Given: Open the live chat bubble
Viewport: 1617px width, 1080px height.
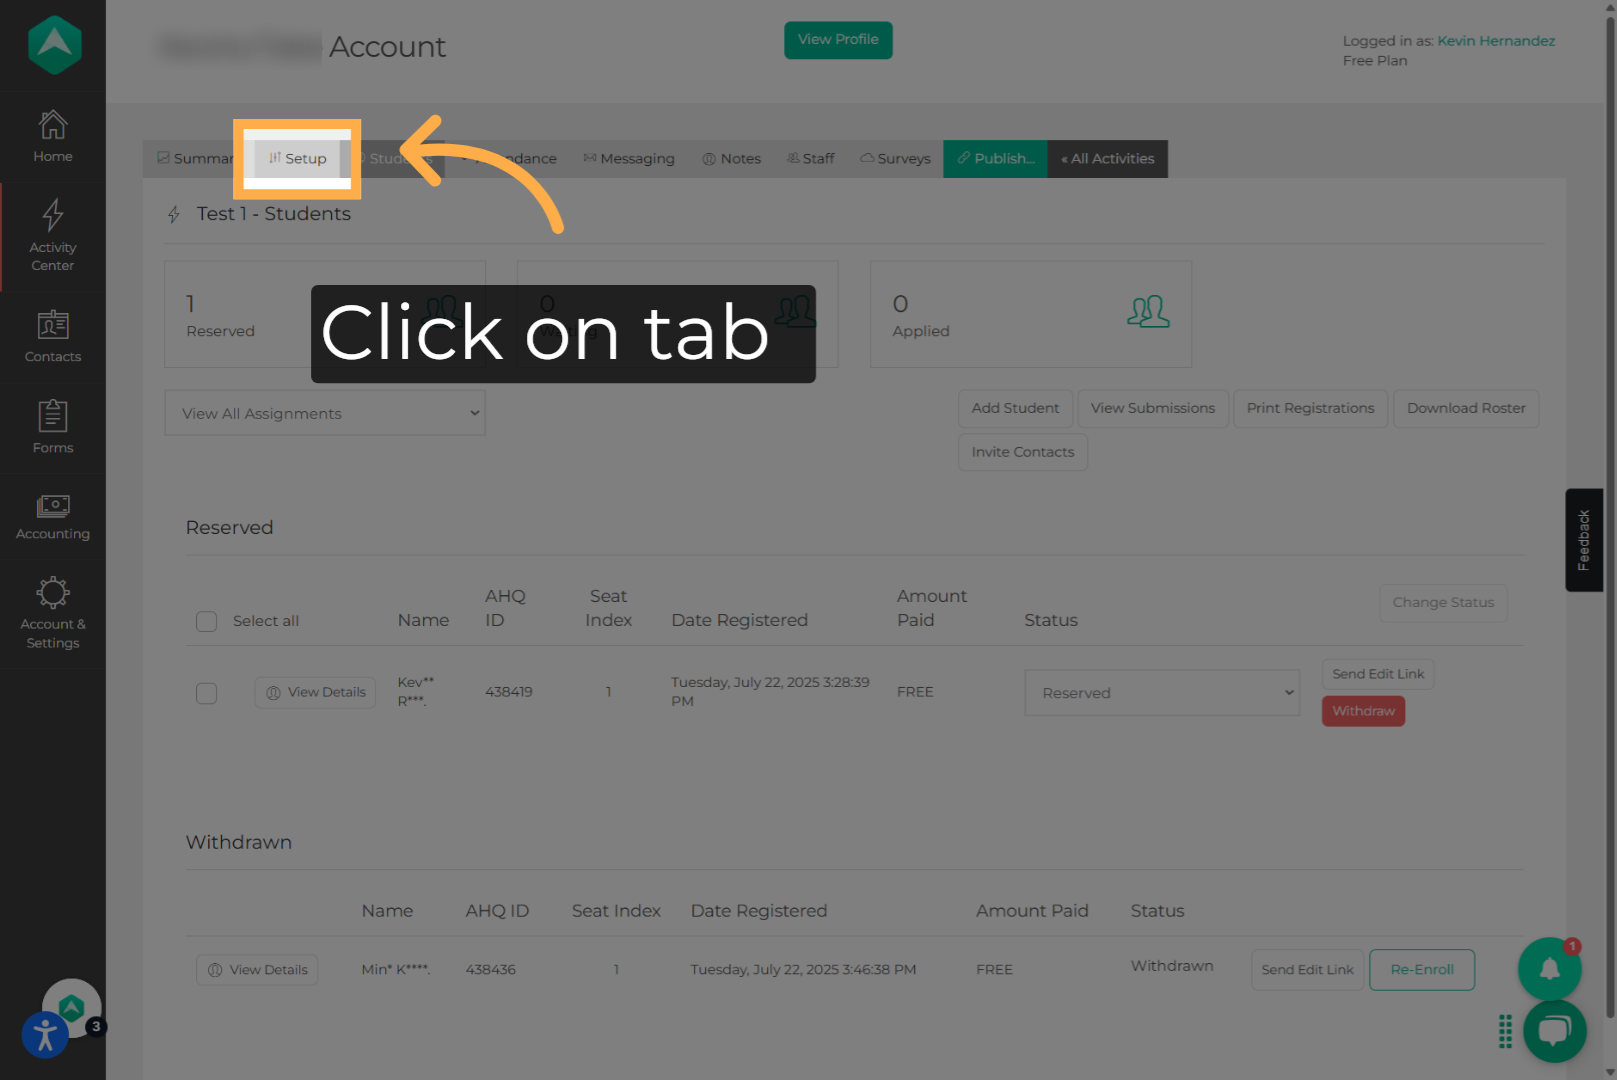Looking at the screenshot, I should pyautogui.click(x=1554, y=1031).
